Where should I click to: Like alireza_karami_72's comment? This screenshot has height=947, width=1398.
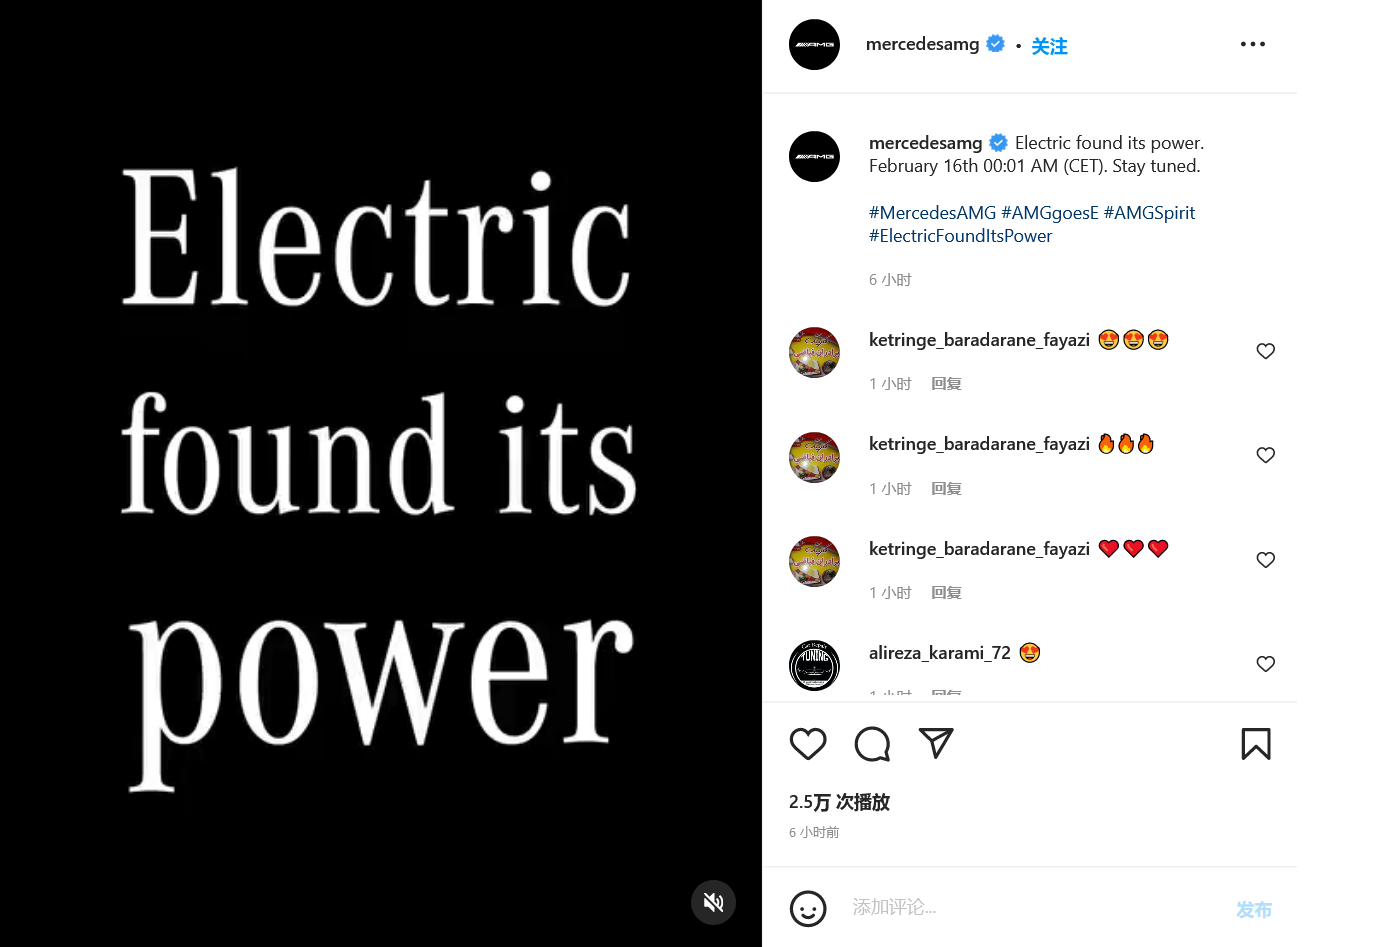click(x=1265, y=664)
